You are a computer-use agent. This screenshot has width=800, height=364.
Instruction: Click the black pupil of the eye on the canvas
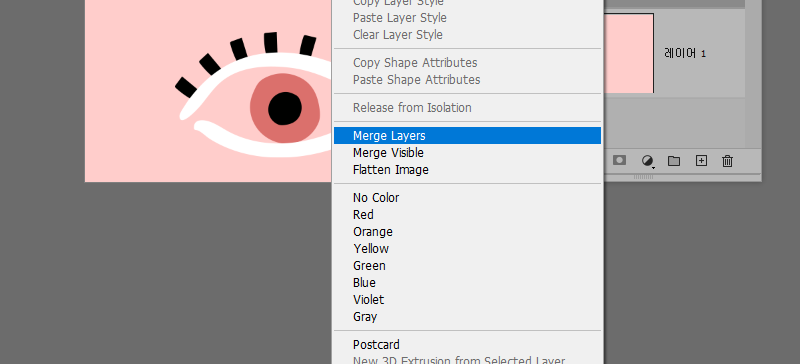(285, 109)
